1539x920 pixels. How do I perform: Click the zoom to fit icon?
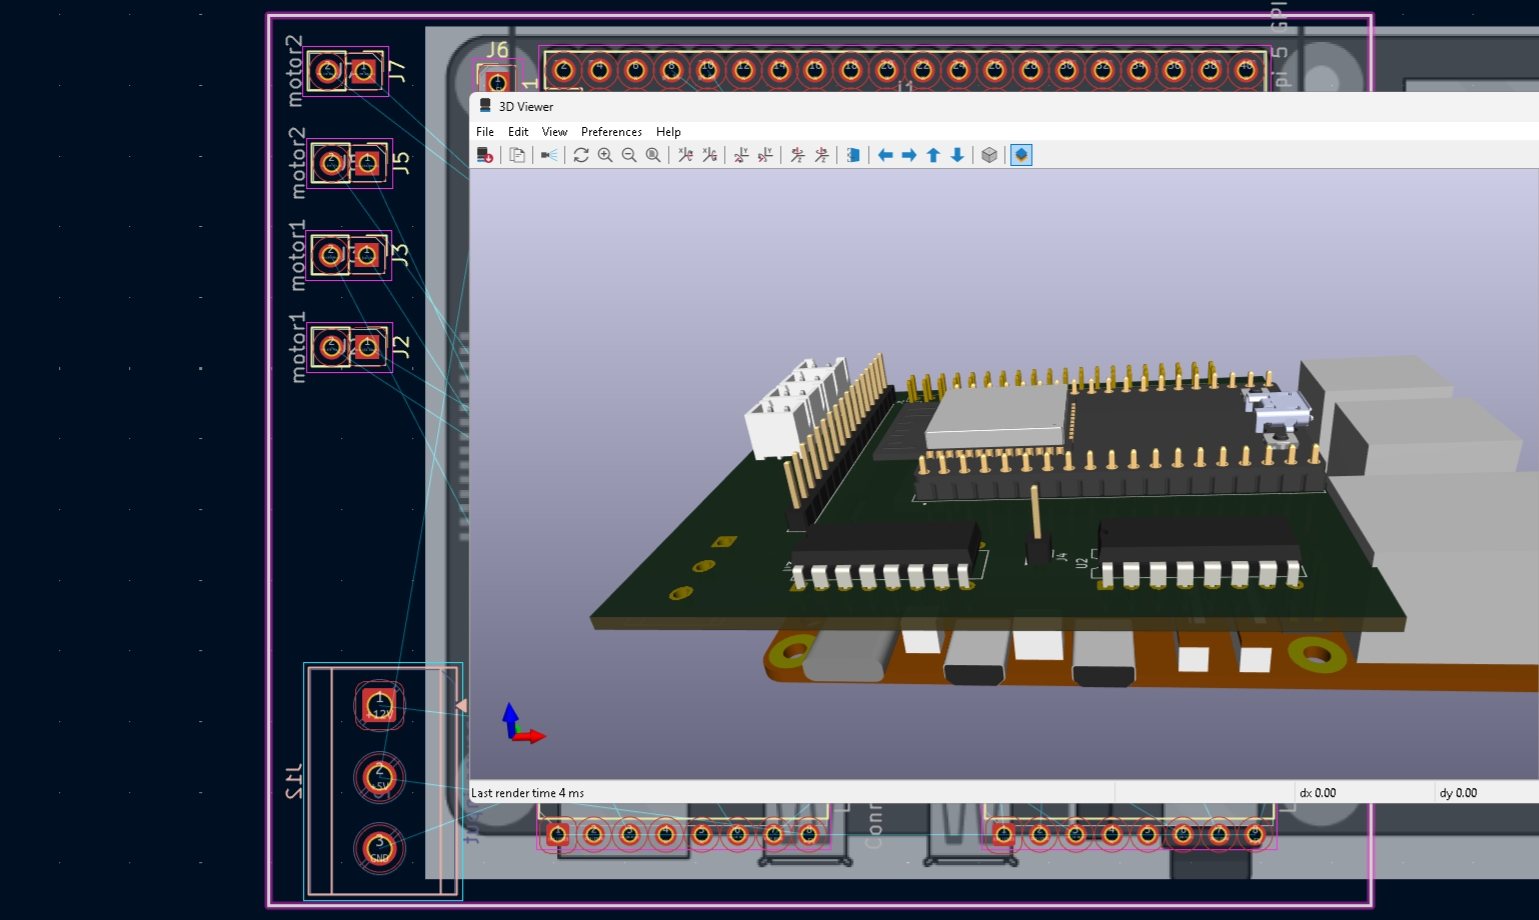point(652,155)
